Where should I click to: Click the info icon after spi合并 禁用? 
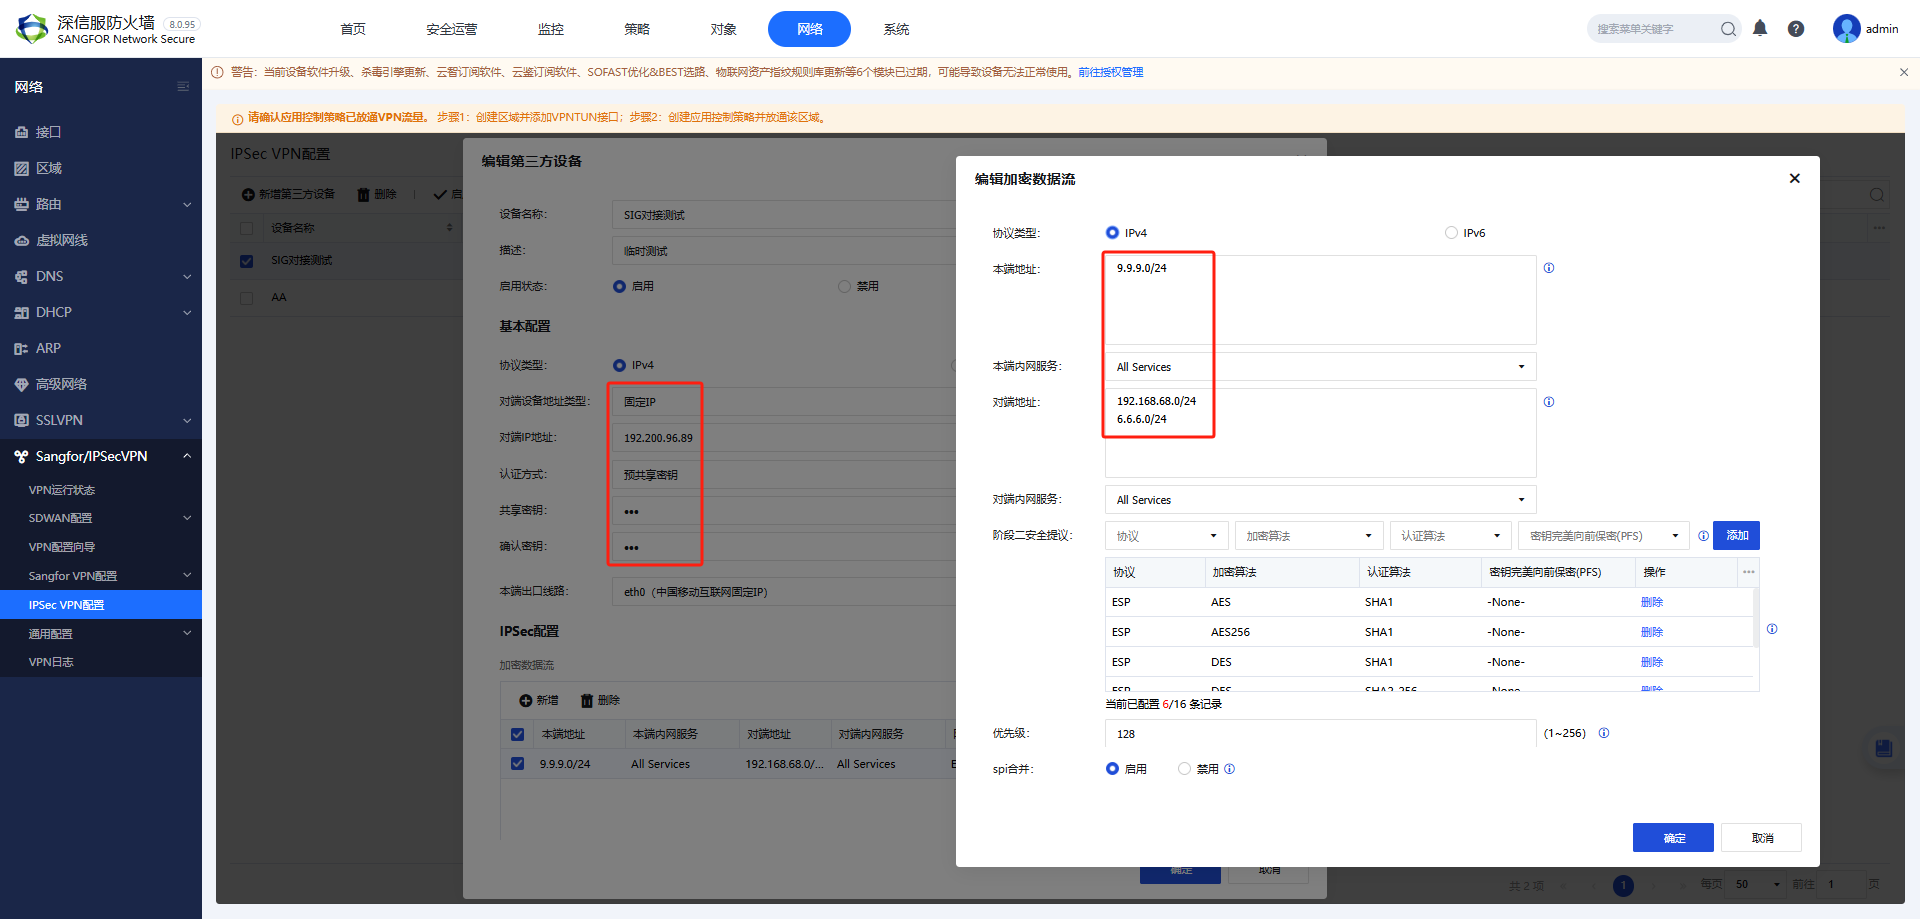[x=1230, y=769]
